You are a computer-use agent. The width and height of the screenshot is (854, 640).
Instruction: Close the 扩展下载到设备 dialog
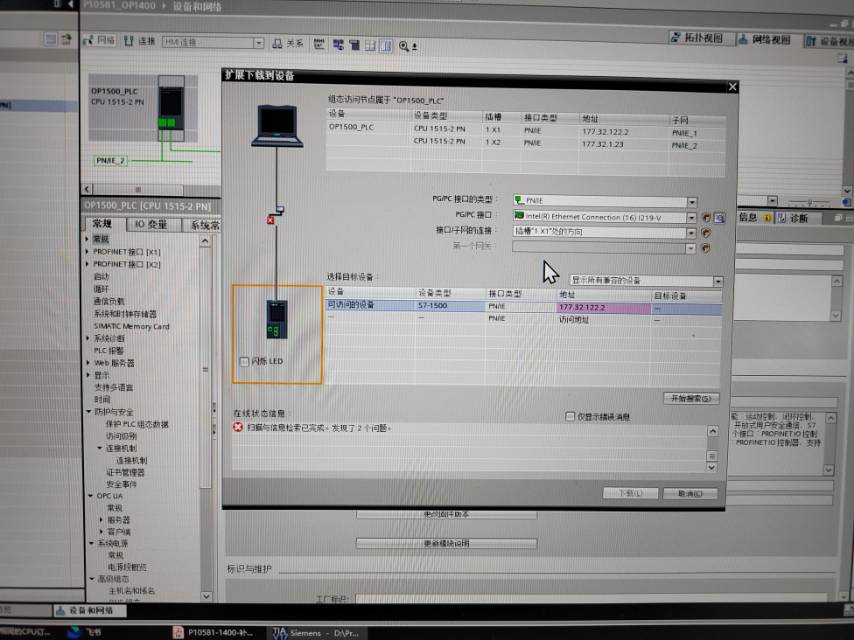pyautogui.click(x=733, y=87)
